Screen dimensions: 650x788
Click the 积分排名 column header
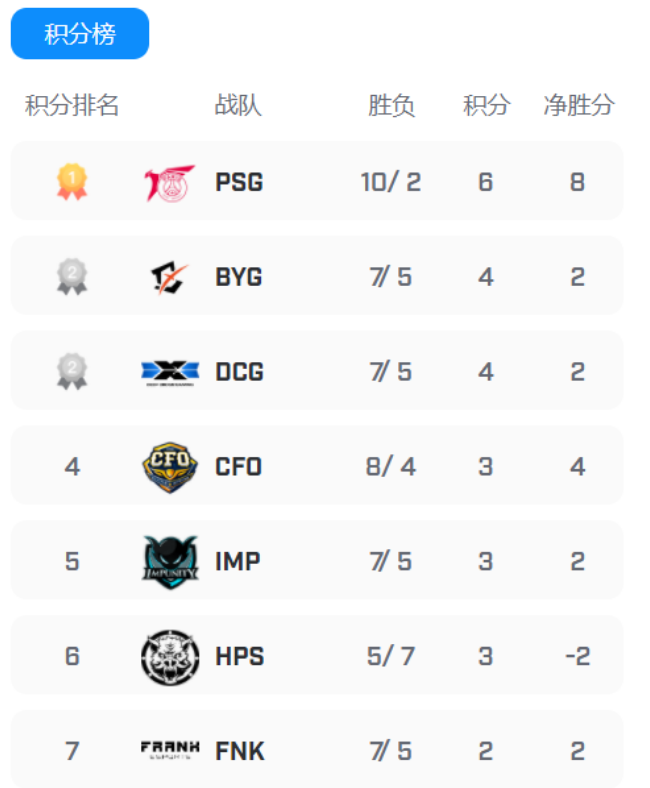(72, 105)
